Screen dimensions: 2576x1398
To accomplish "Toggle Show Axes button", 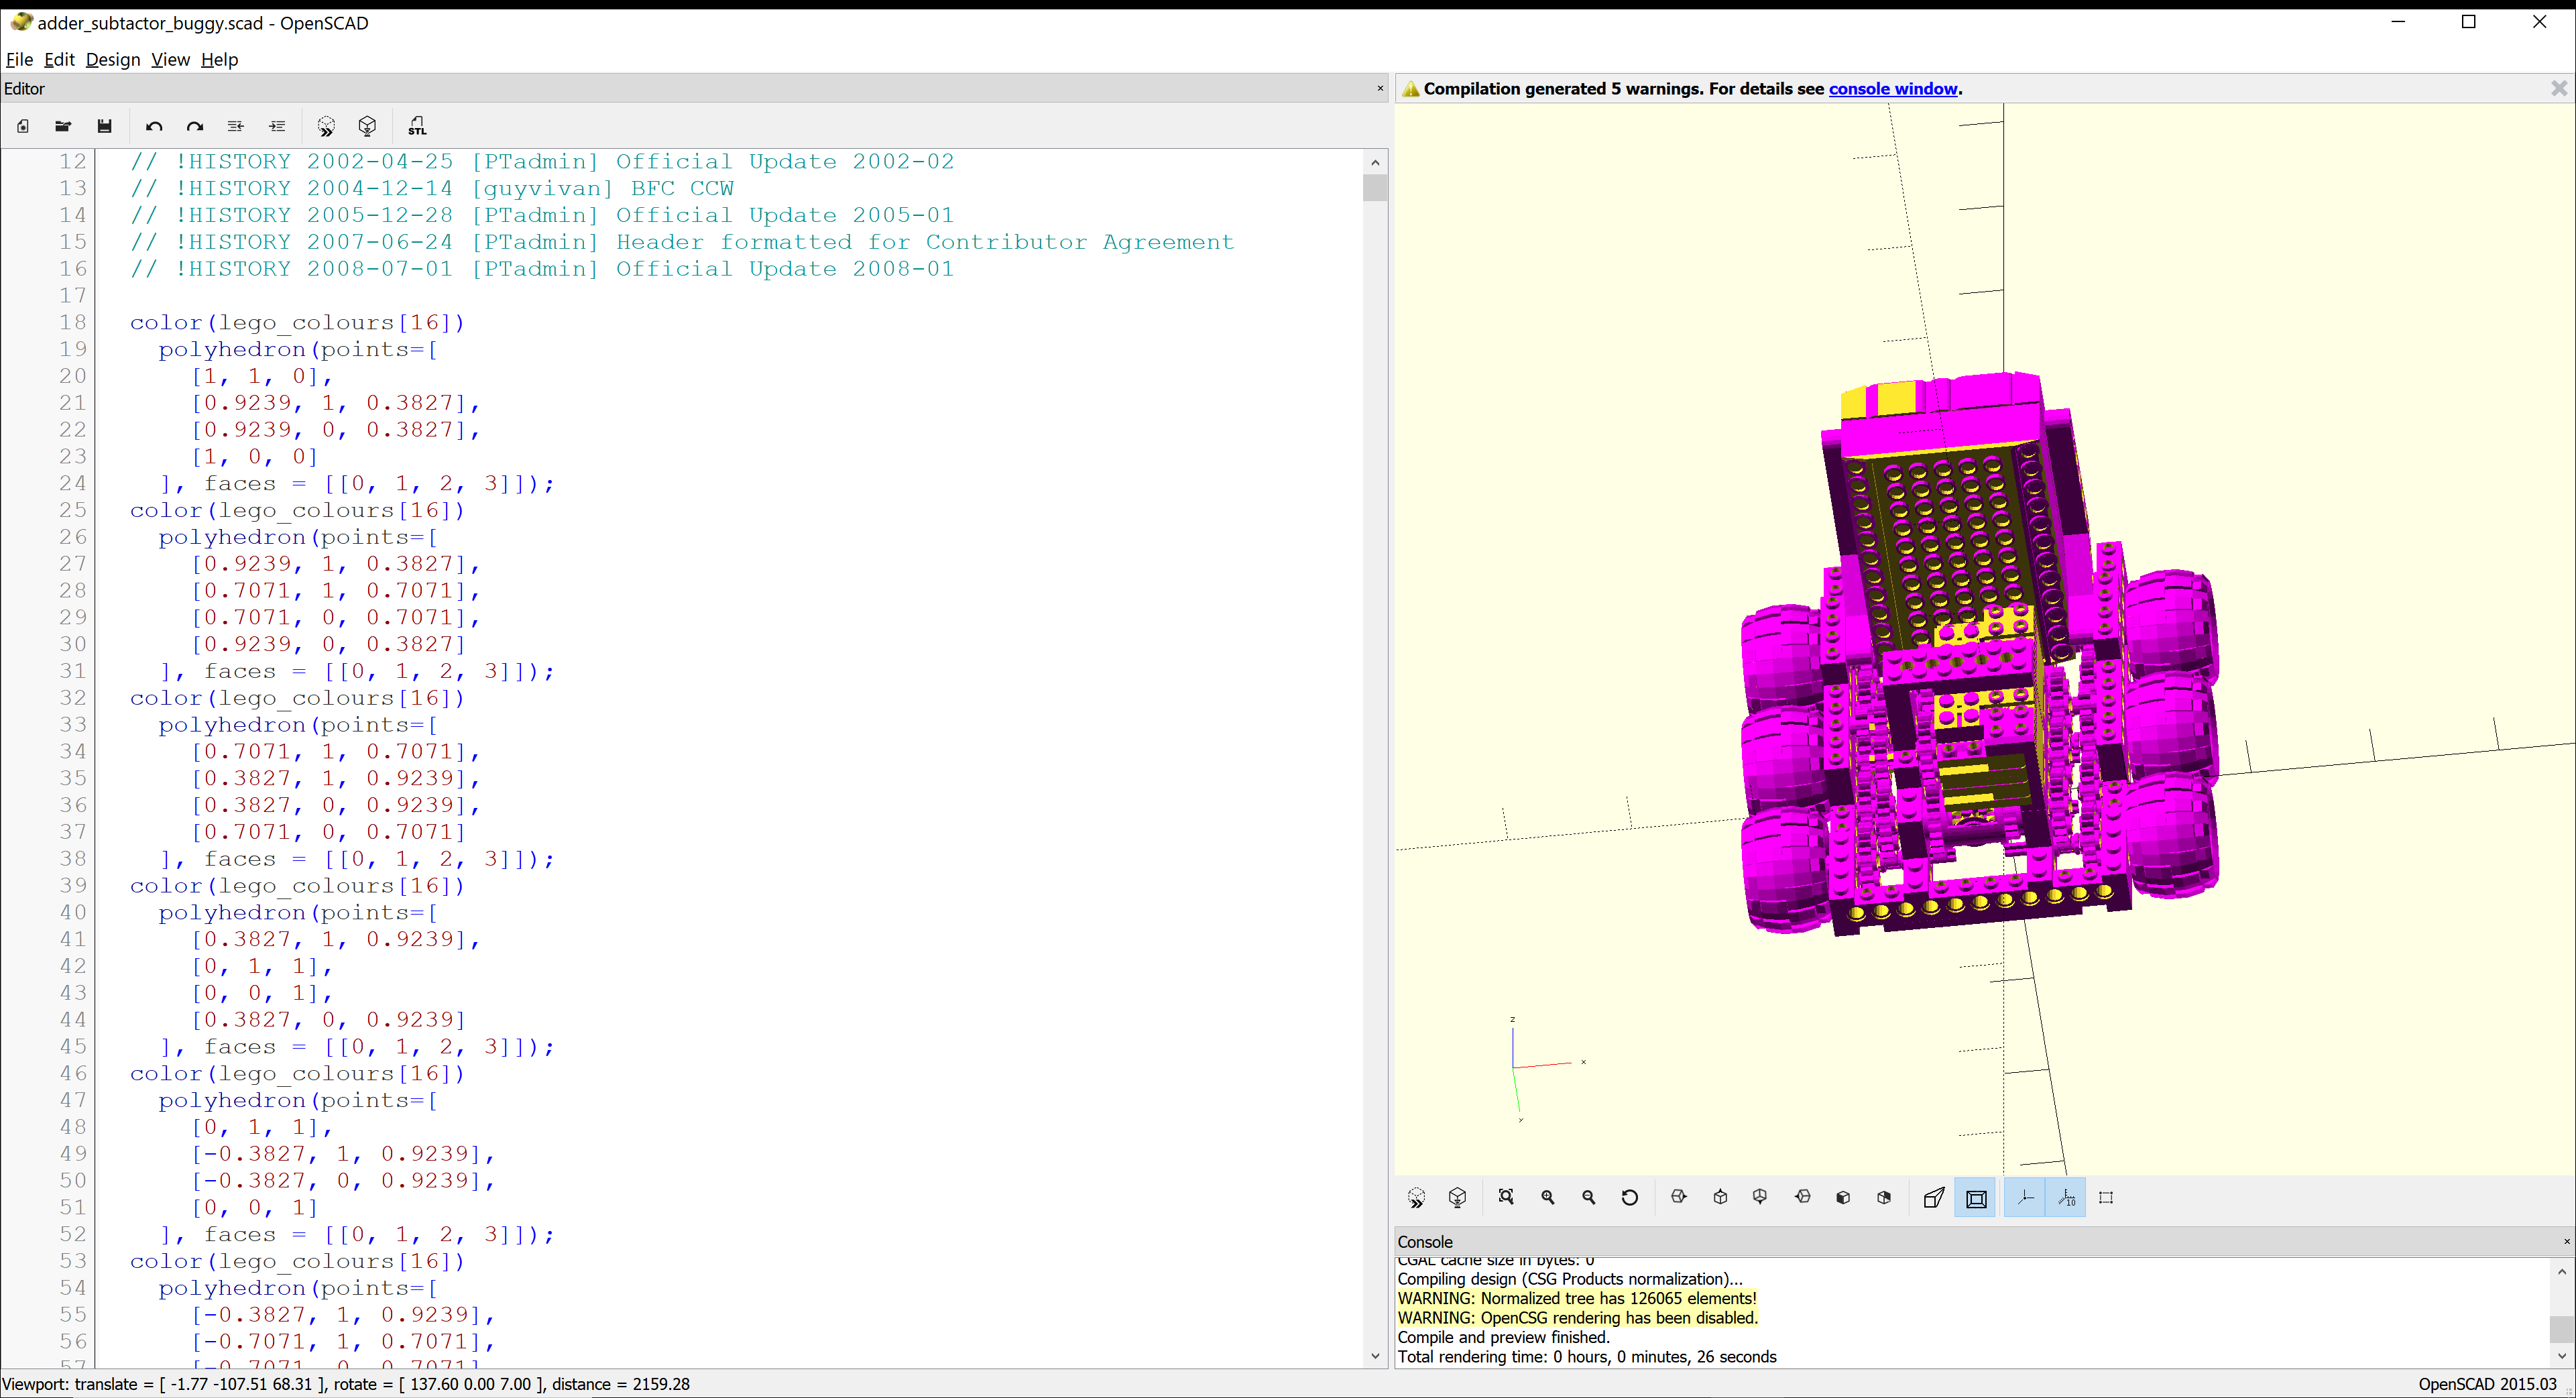I will 2025,1197.
